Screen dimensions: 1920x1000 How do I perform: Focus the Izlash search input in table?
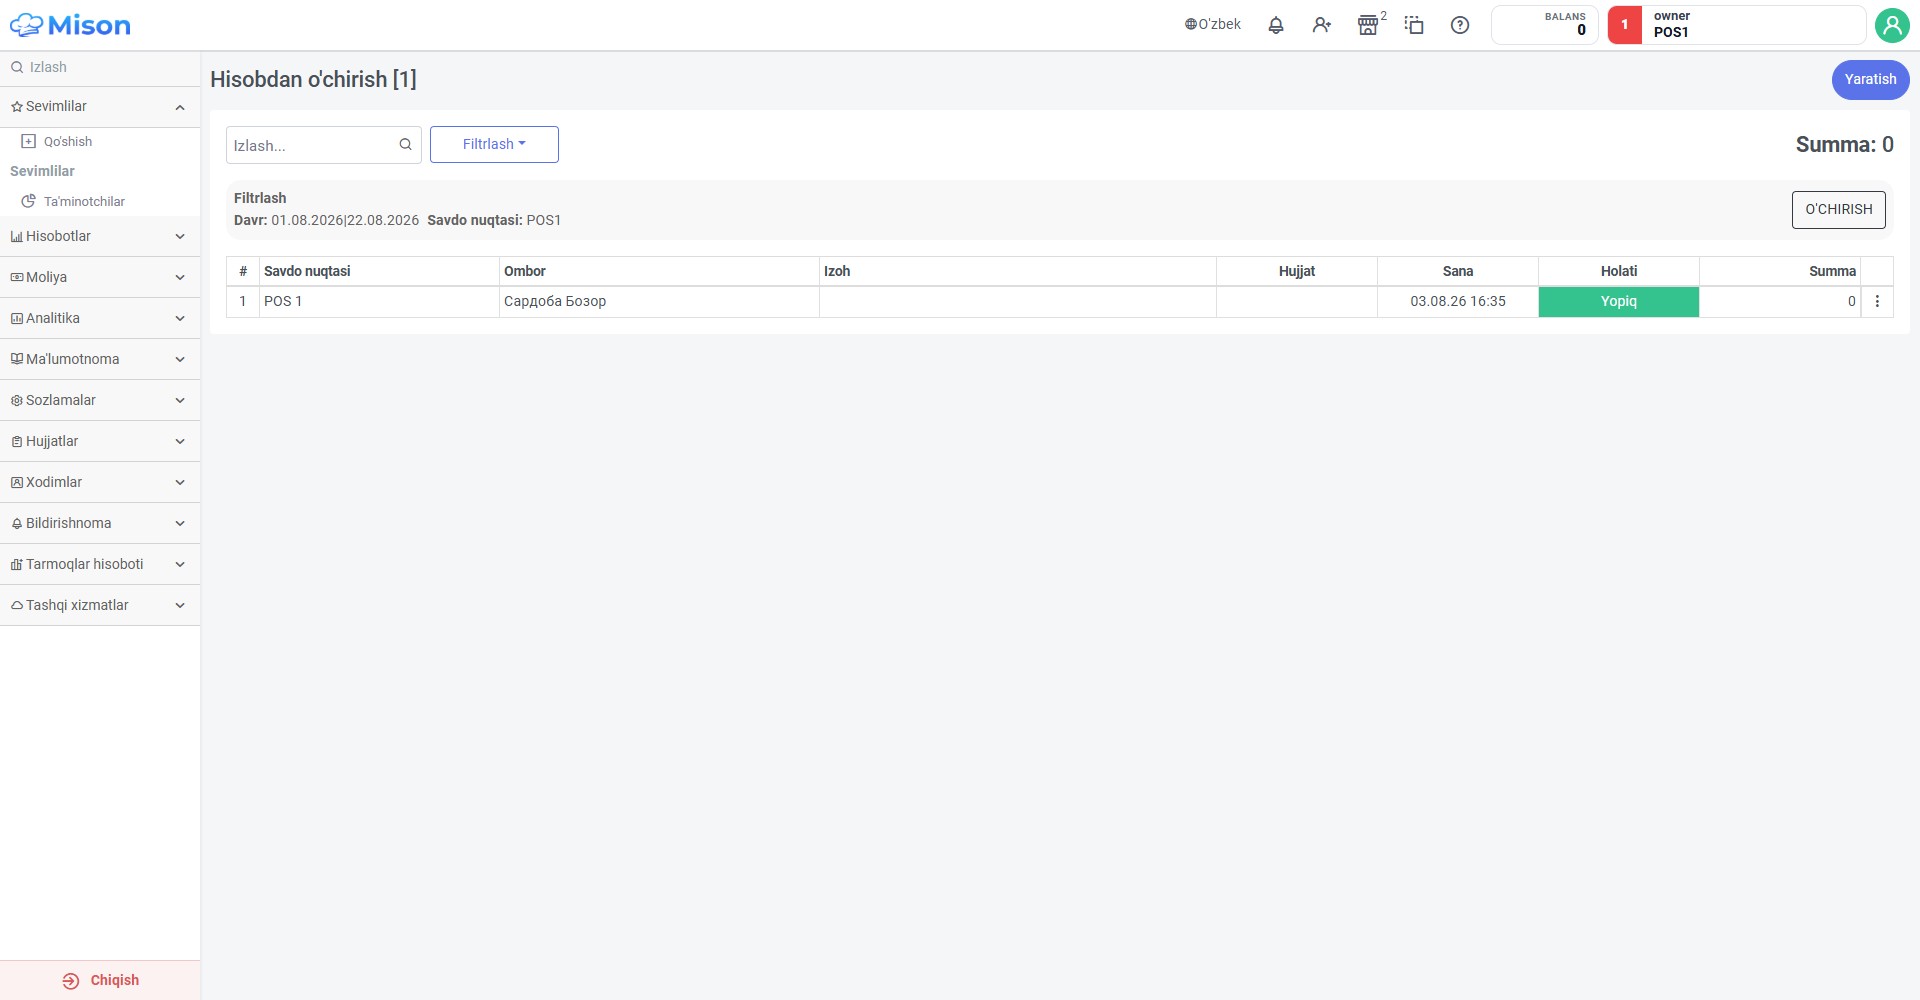click(312, 145)
